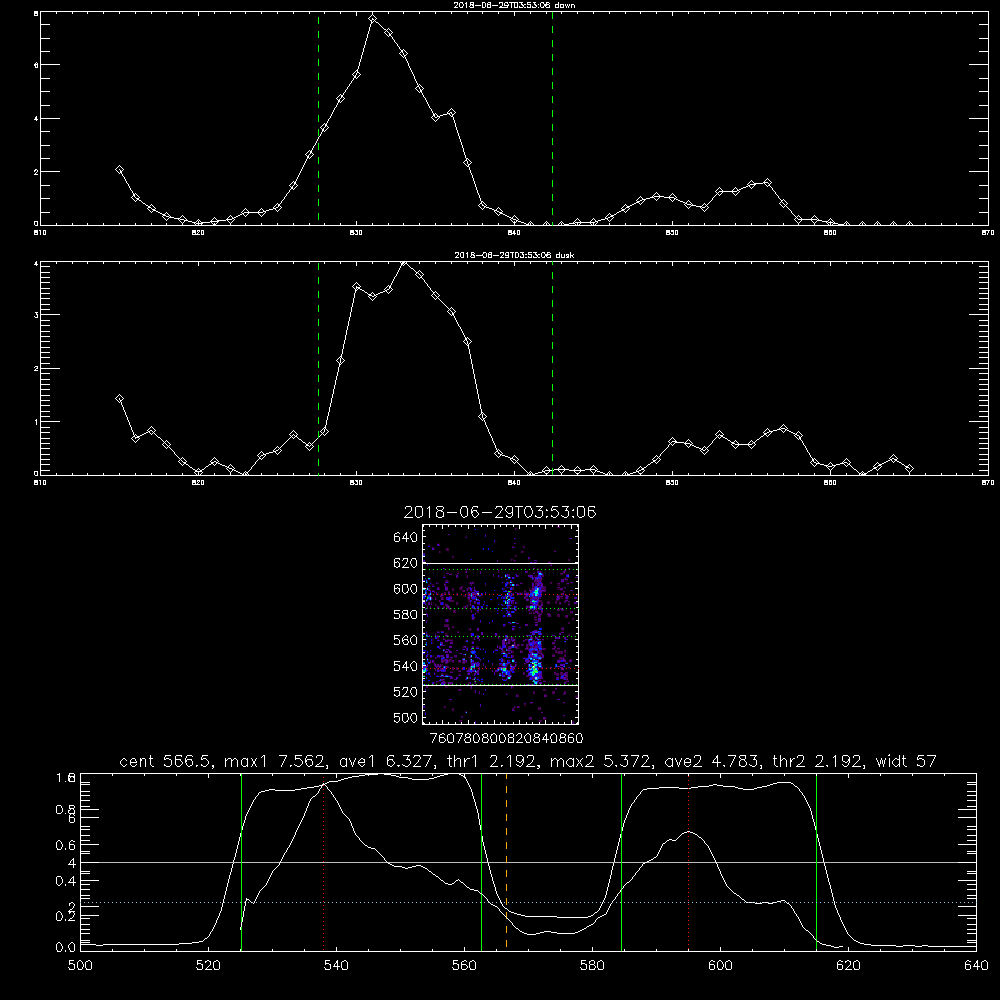
Task: Click the bottom plot x-axis label 560
Action: coord(464,966)
